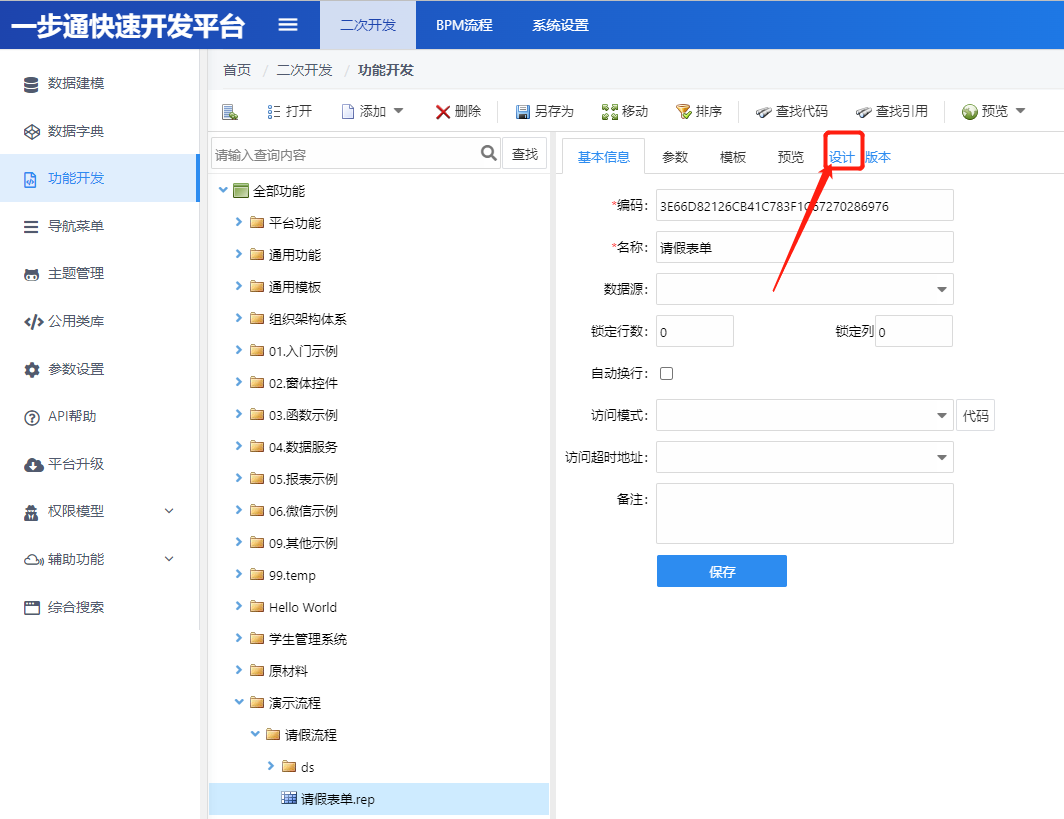Open the 系统设置 top tab
The image size is (1064, 819).
tap(560, 25)
